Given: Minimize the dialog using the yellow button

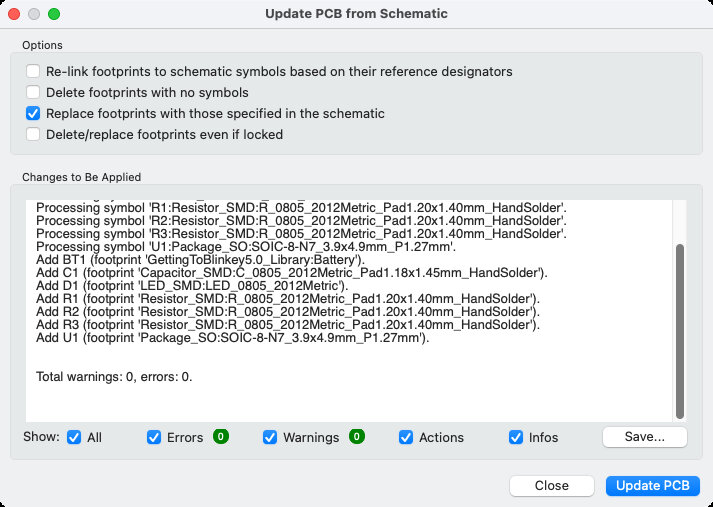Looking at the screenshot, I should [34, 14].
